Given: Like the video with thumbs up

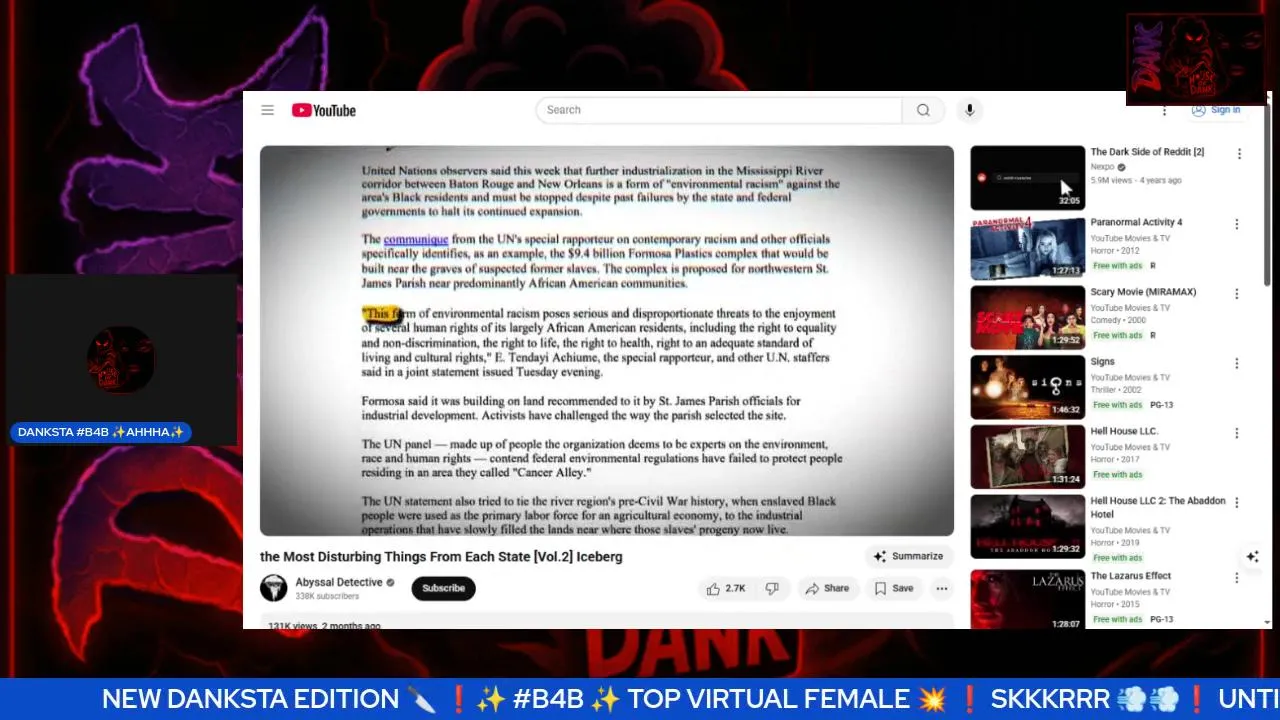Looking at the screenshot, I should pyautogui.click(x=726, y=589).
